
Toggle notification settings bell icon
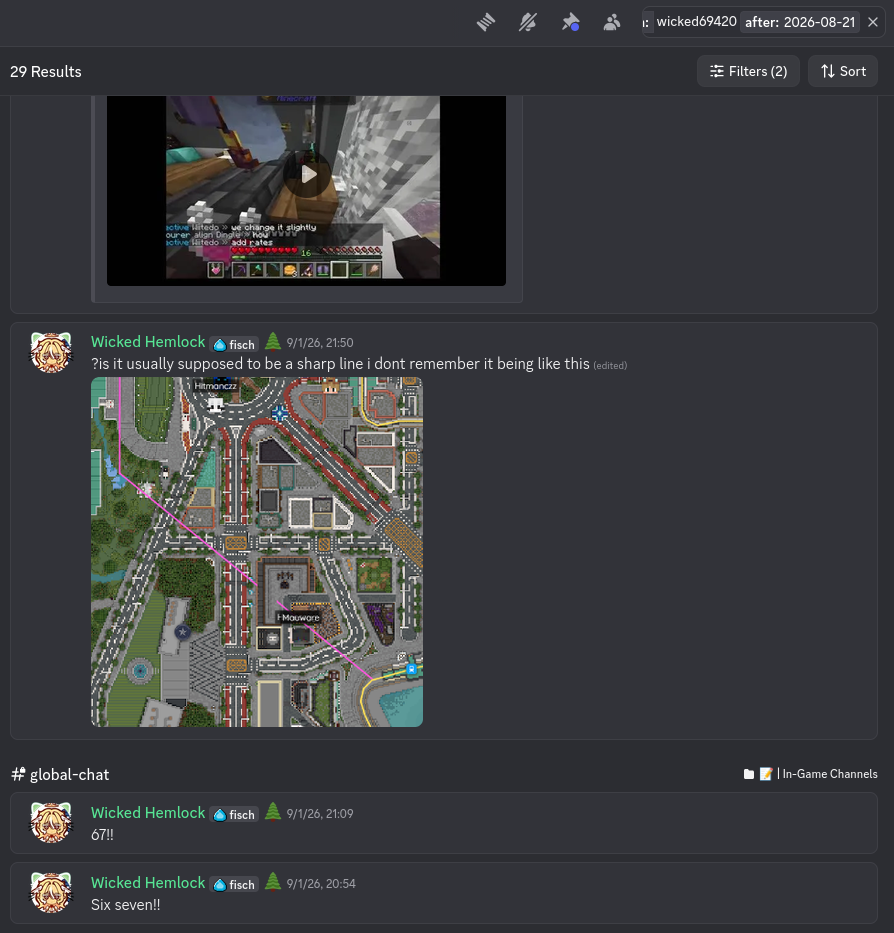coord(528,23)
